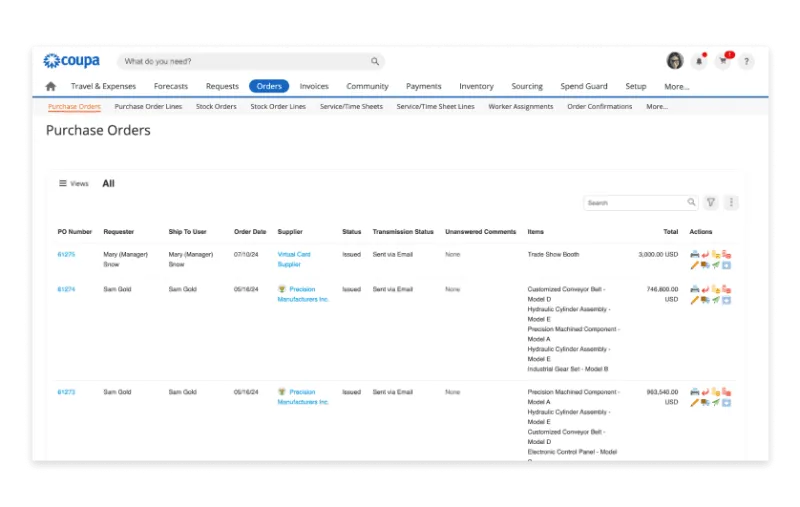Open the Community tab
The height and width of the screenshot is (507, 800).
(x=367, y=86)
